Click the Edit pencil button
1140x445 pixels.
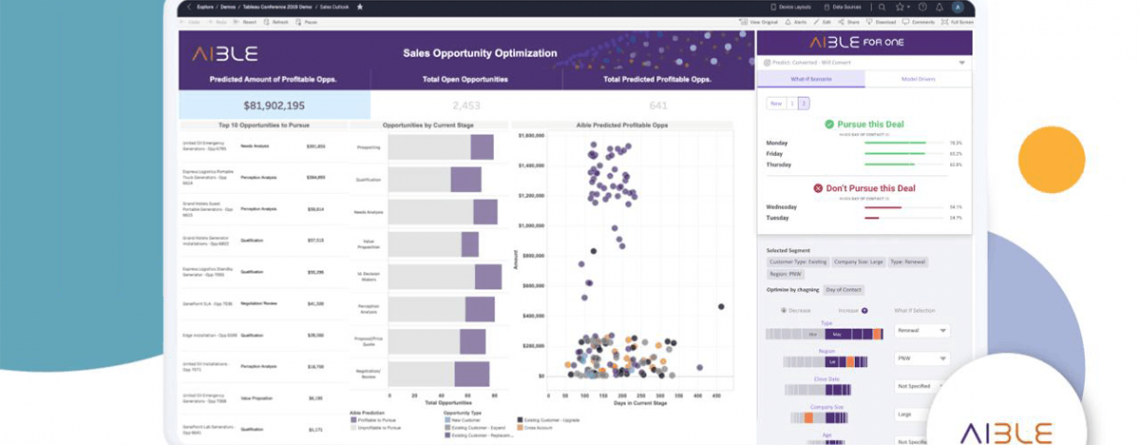point(822,22)
